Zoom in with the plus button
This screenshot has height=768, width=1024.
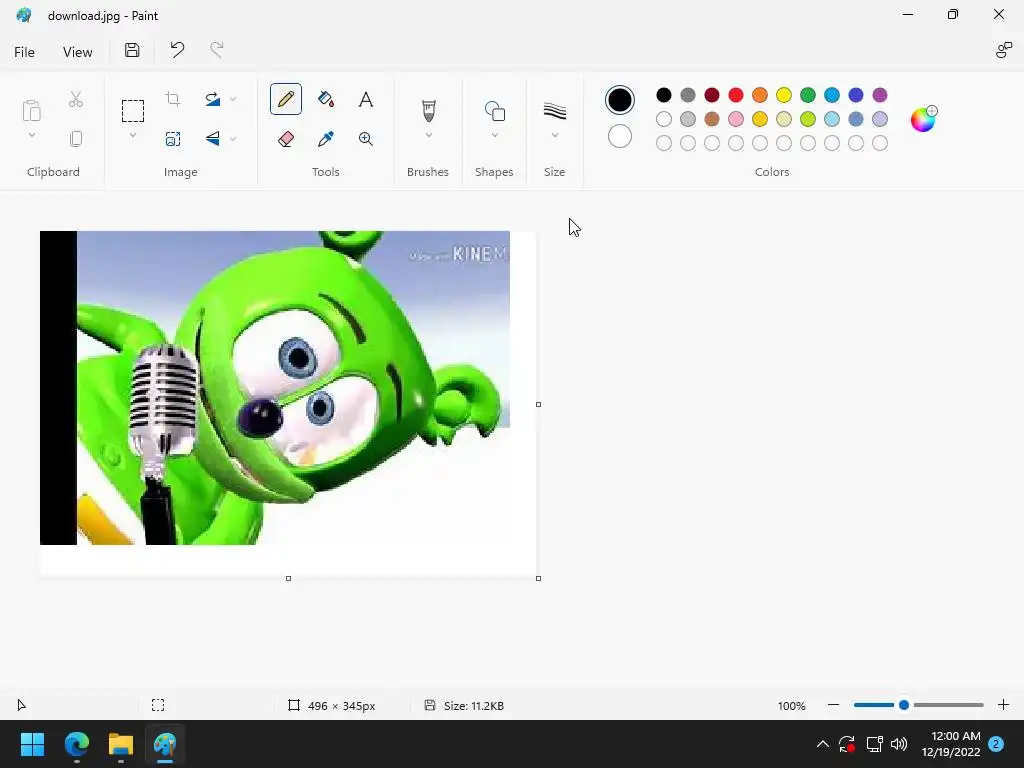(x=1004, y=705)
